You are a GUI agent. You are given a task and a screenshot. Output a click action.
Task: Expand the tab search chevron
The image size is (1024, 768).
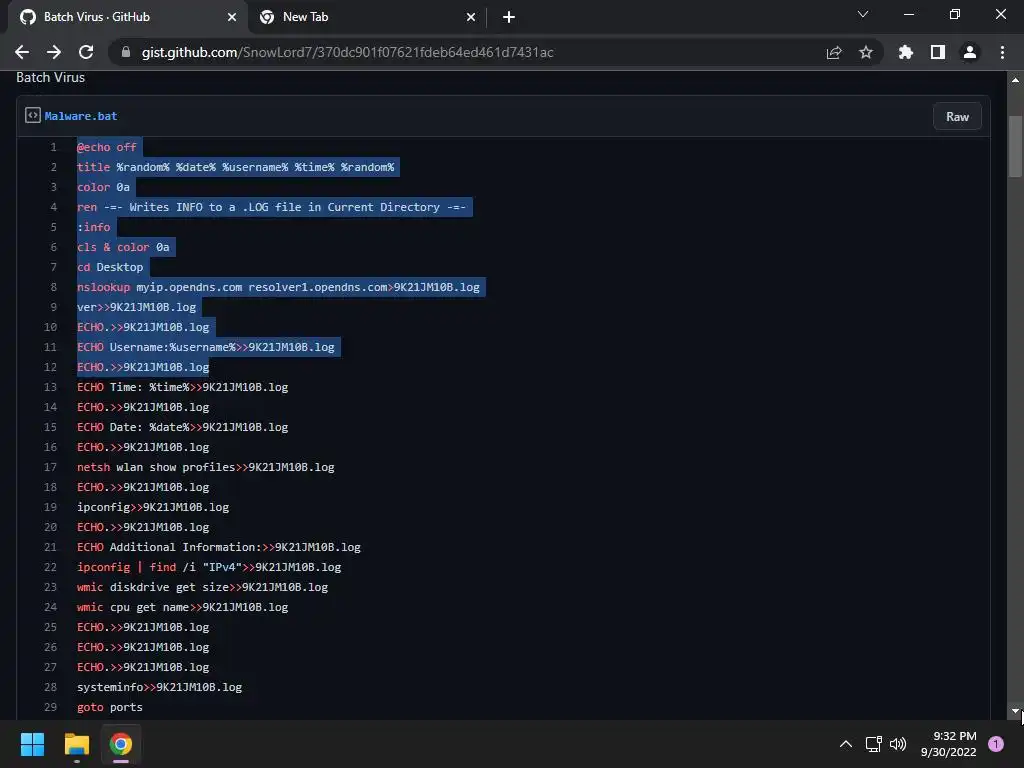(863, 14)
